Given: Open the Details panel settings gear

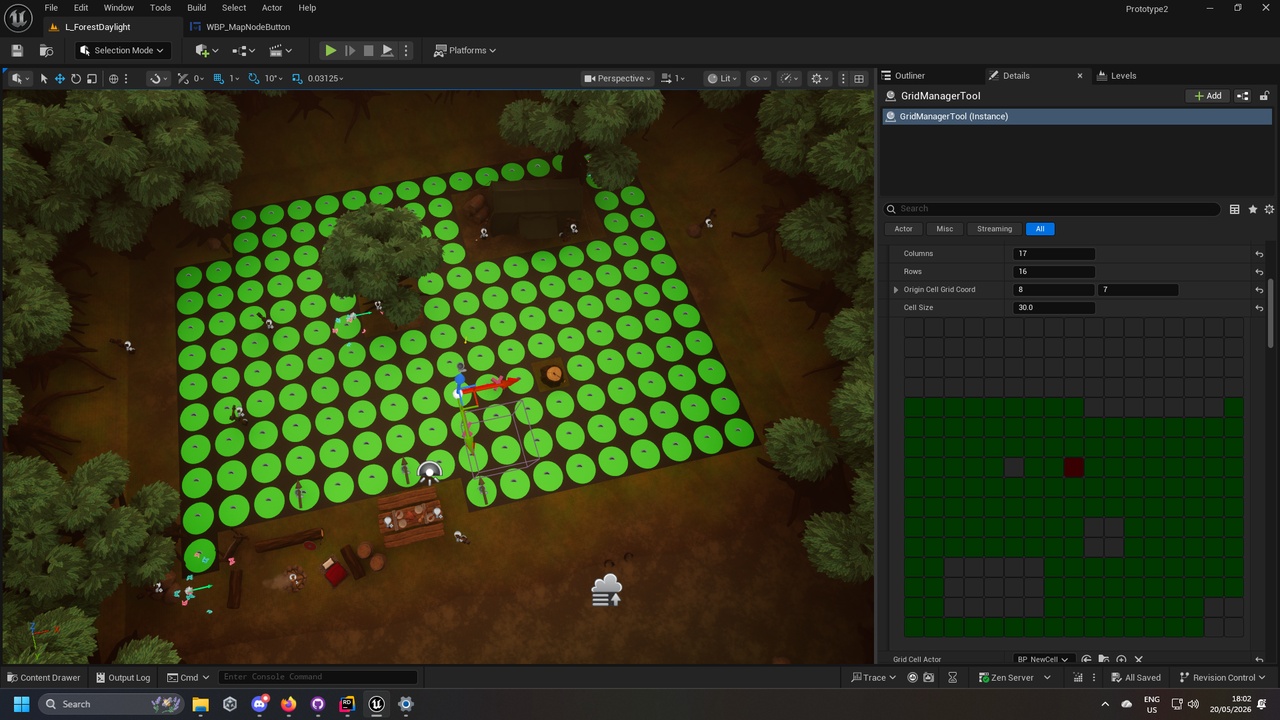Looking at the screenshot, I should pos(1269,209).
